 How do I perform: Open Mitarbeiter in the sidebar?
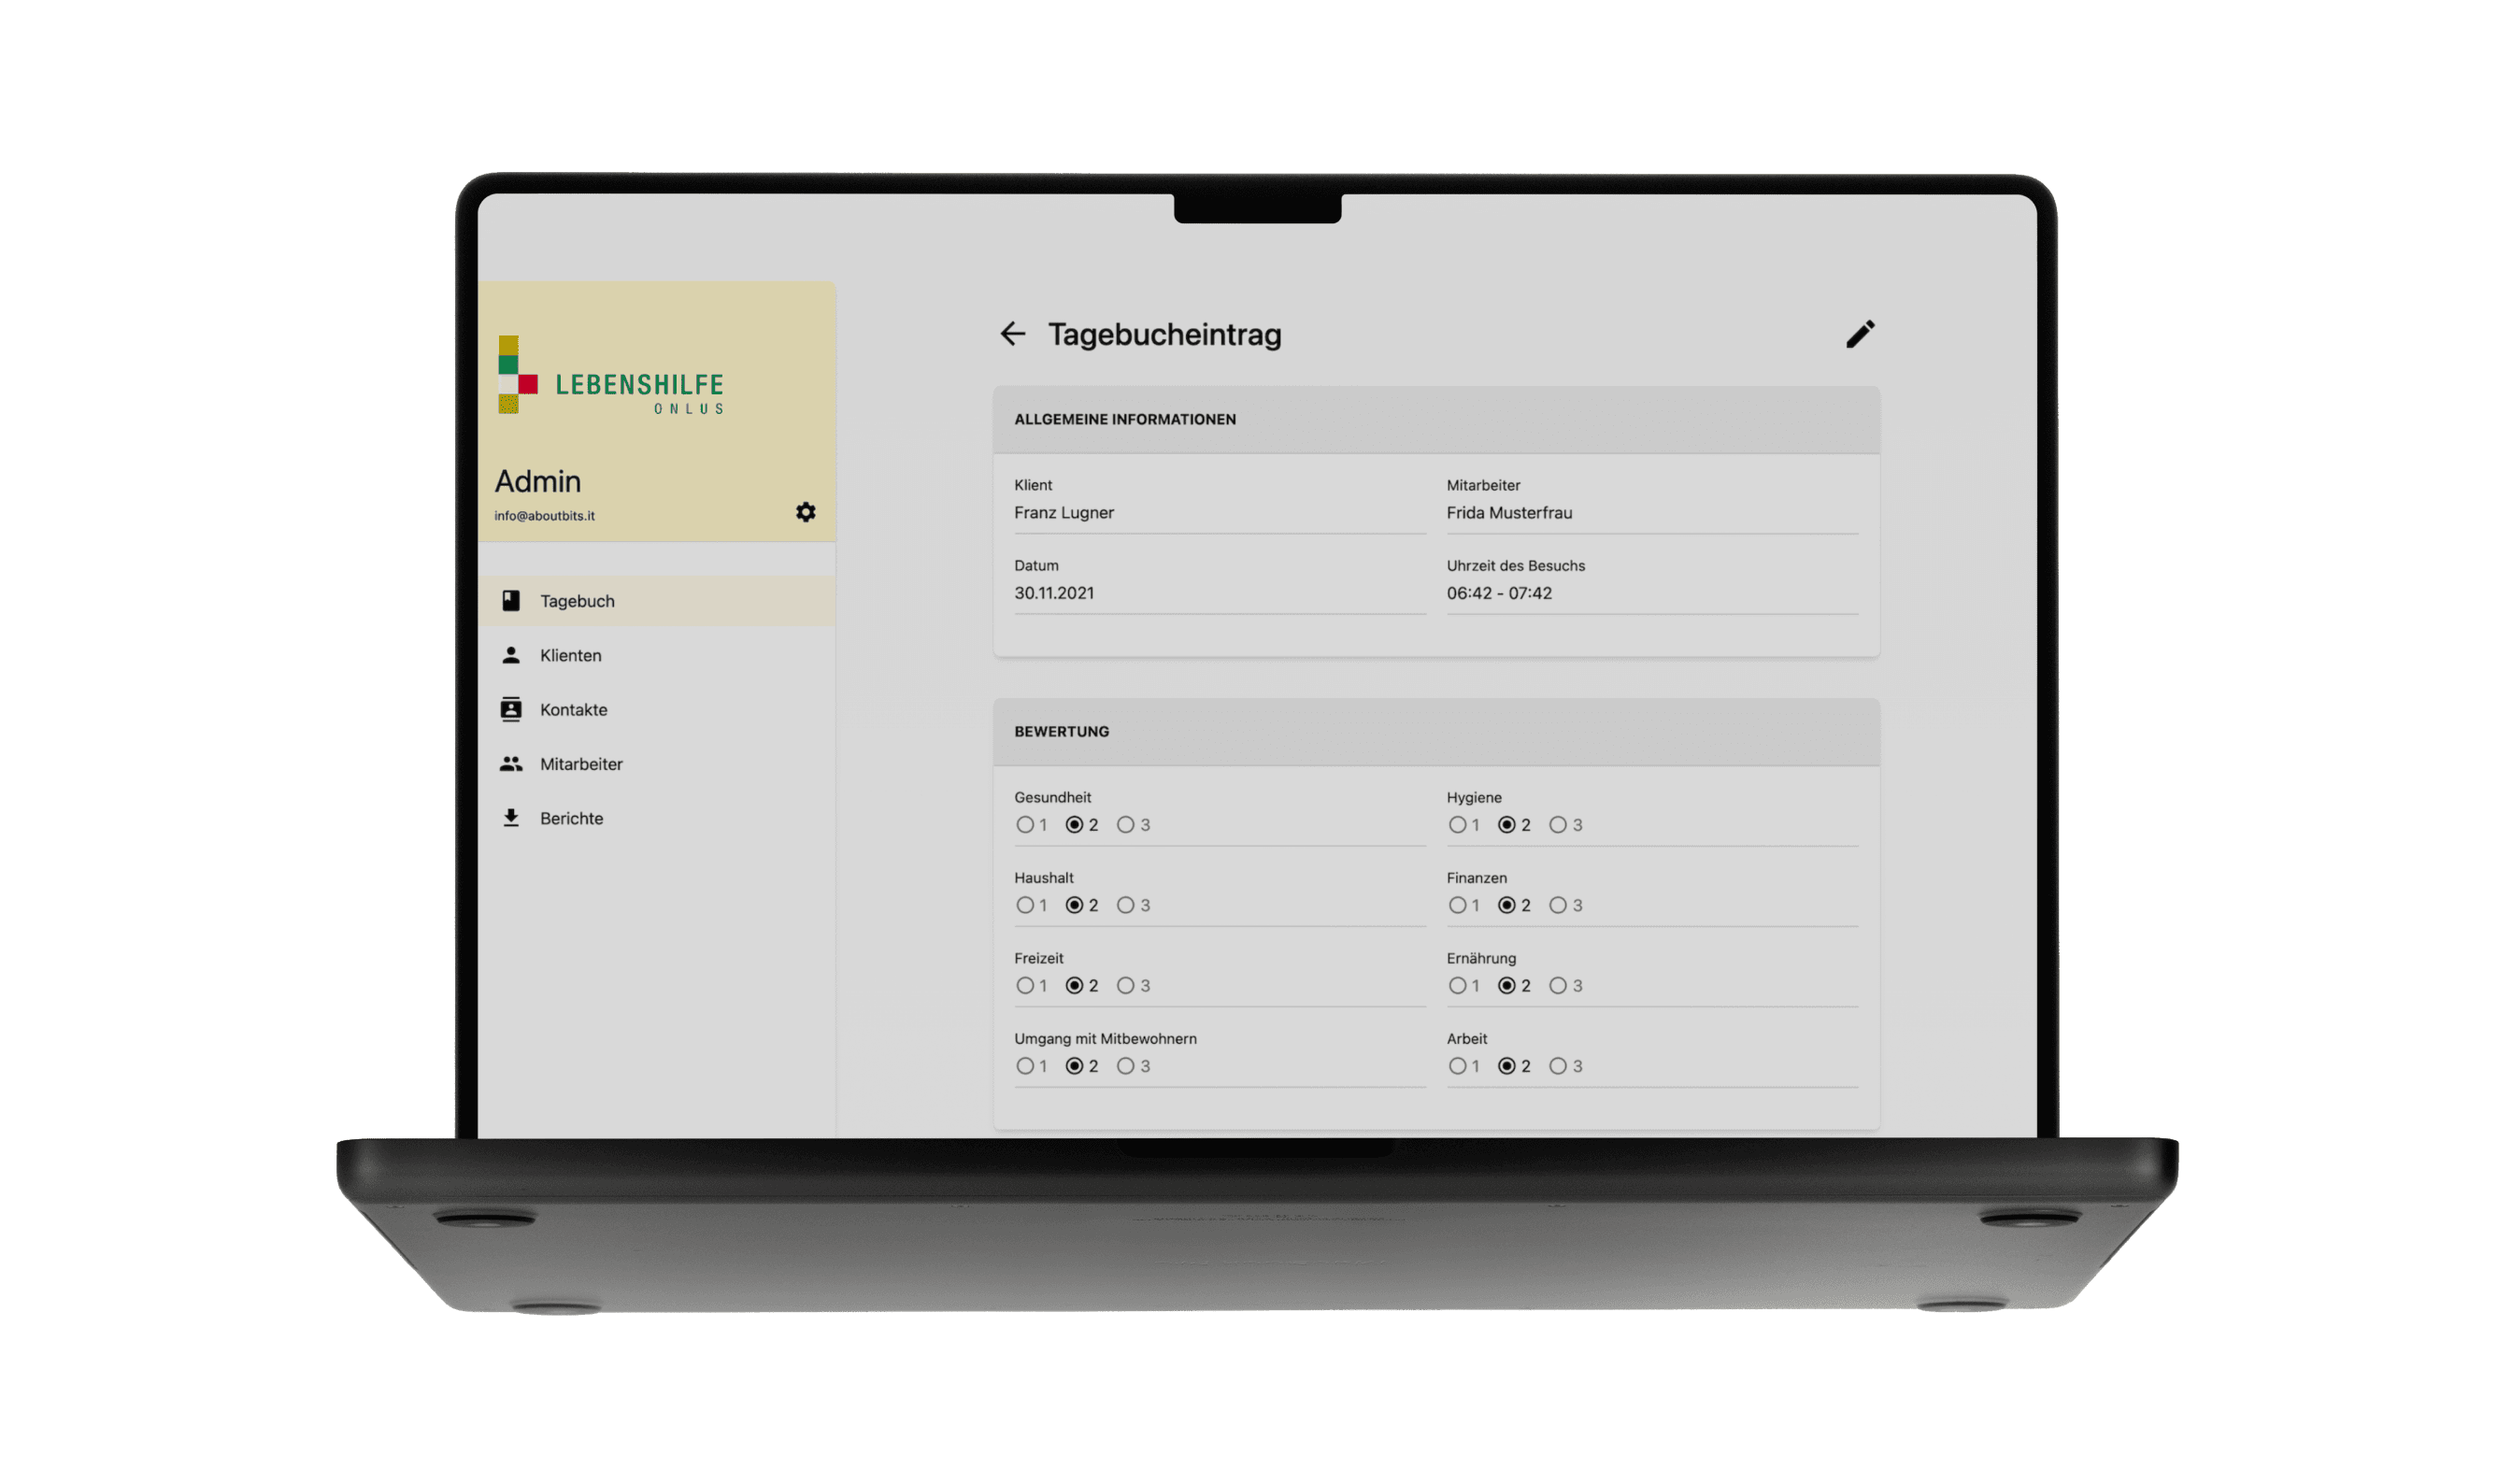pyautogui.click(x=657, y=764)
